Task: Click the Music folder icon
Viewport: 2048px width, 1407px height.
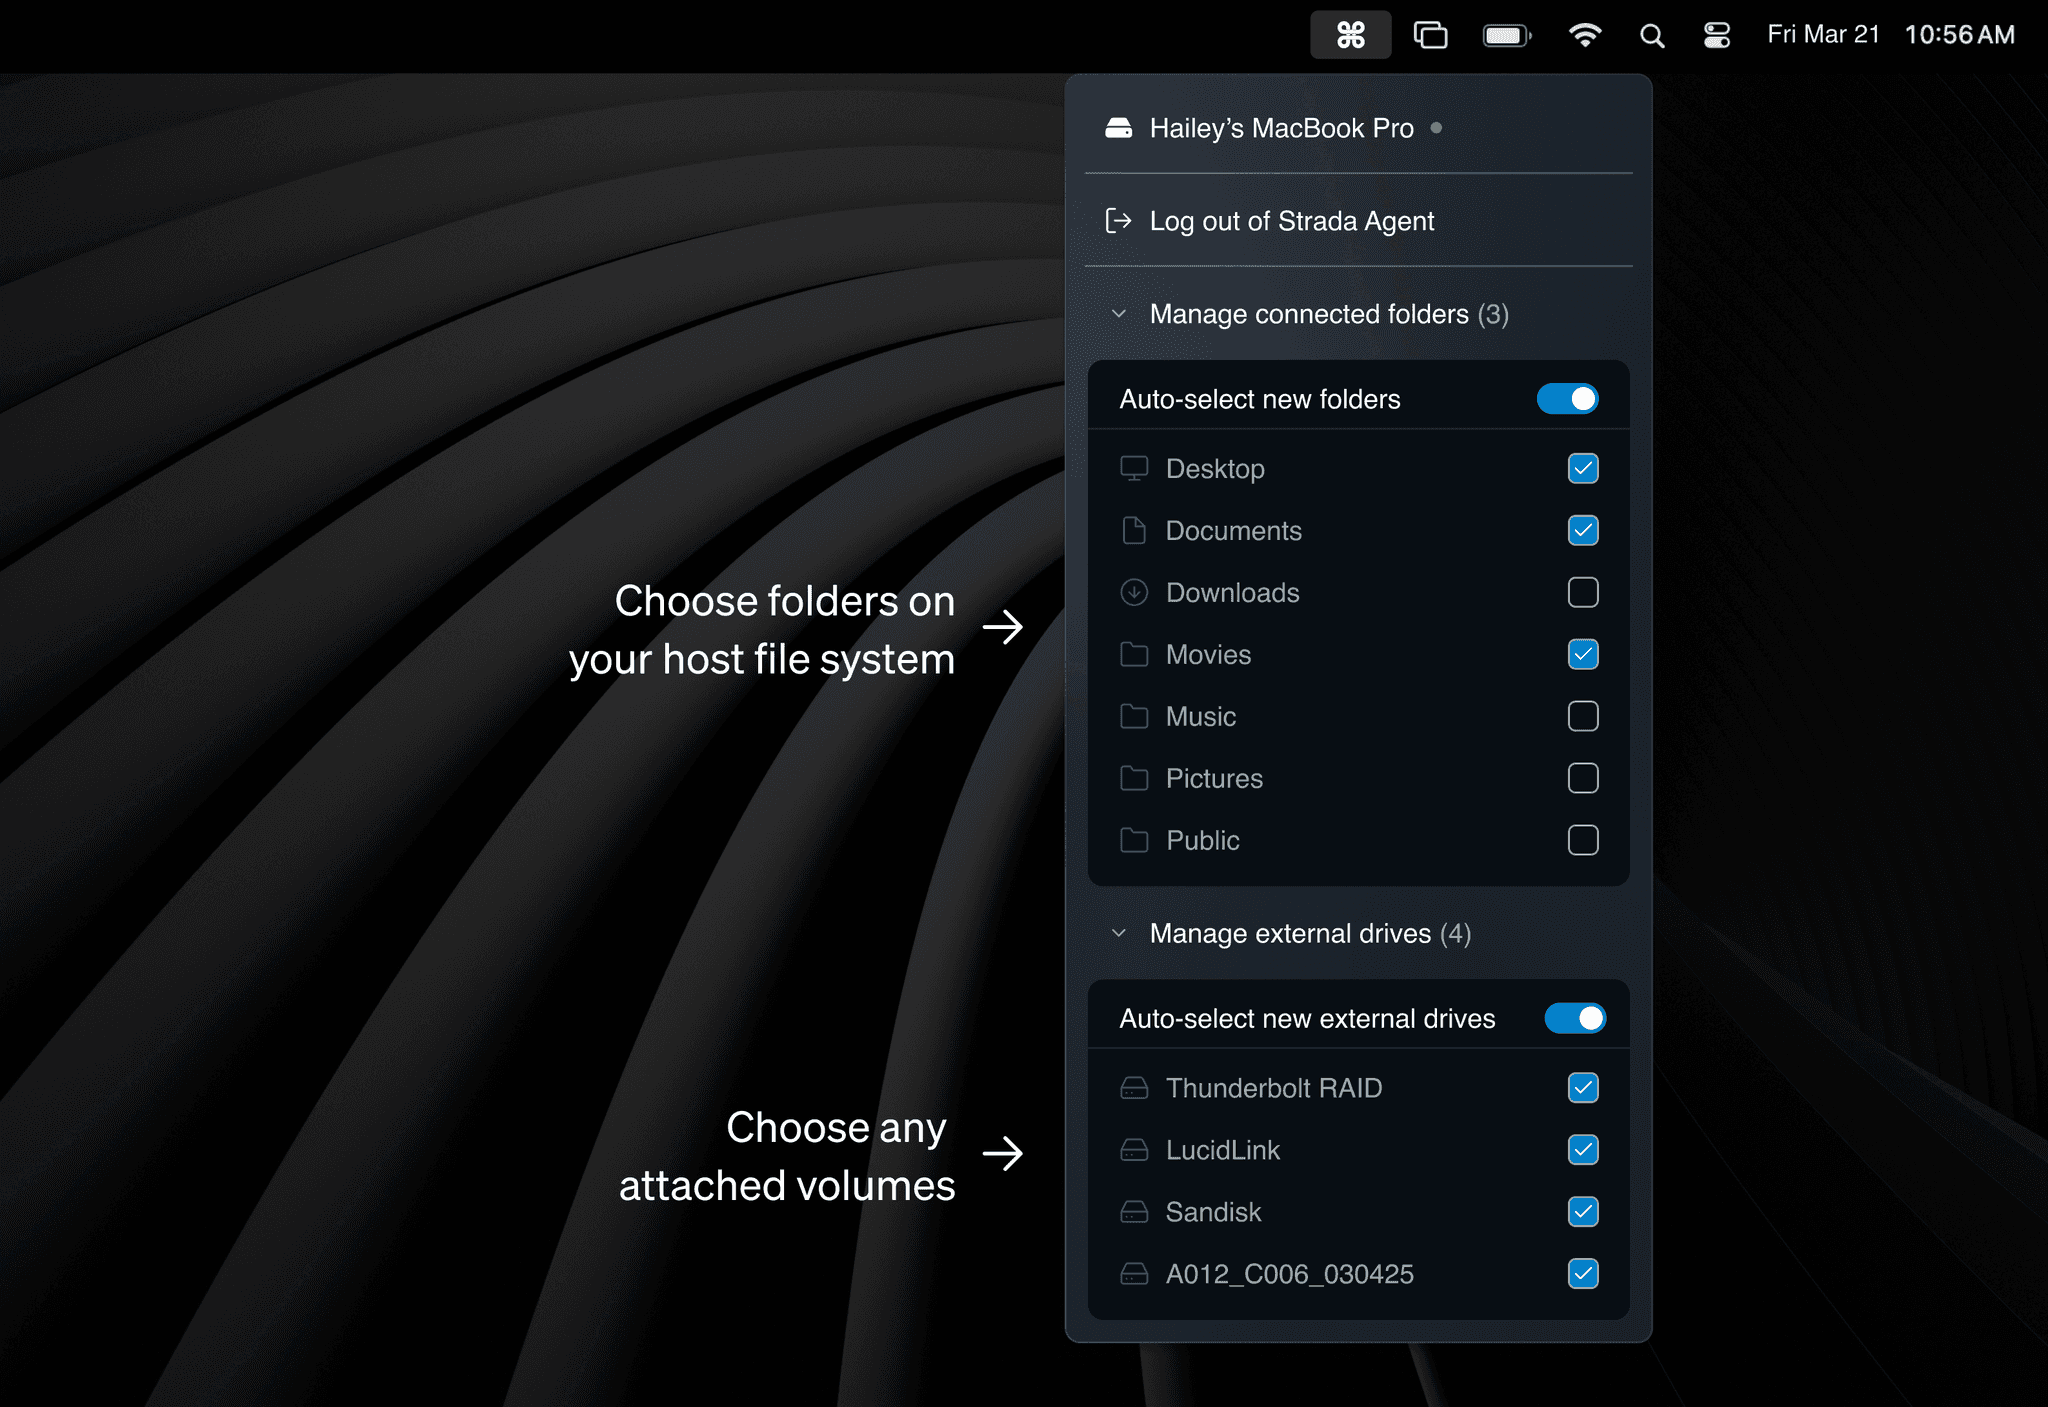Action: coord(1134,716)
